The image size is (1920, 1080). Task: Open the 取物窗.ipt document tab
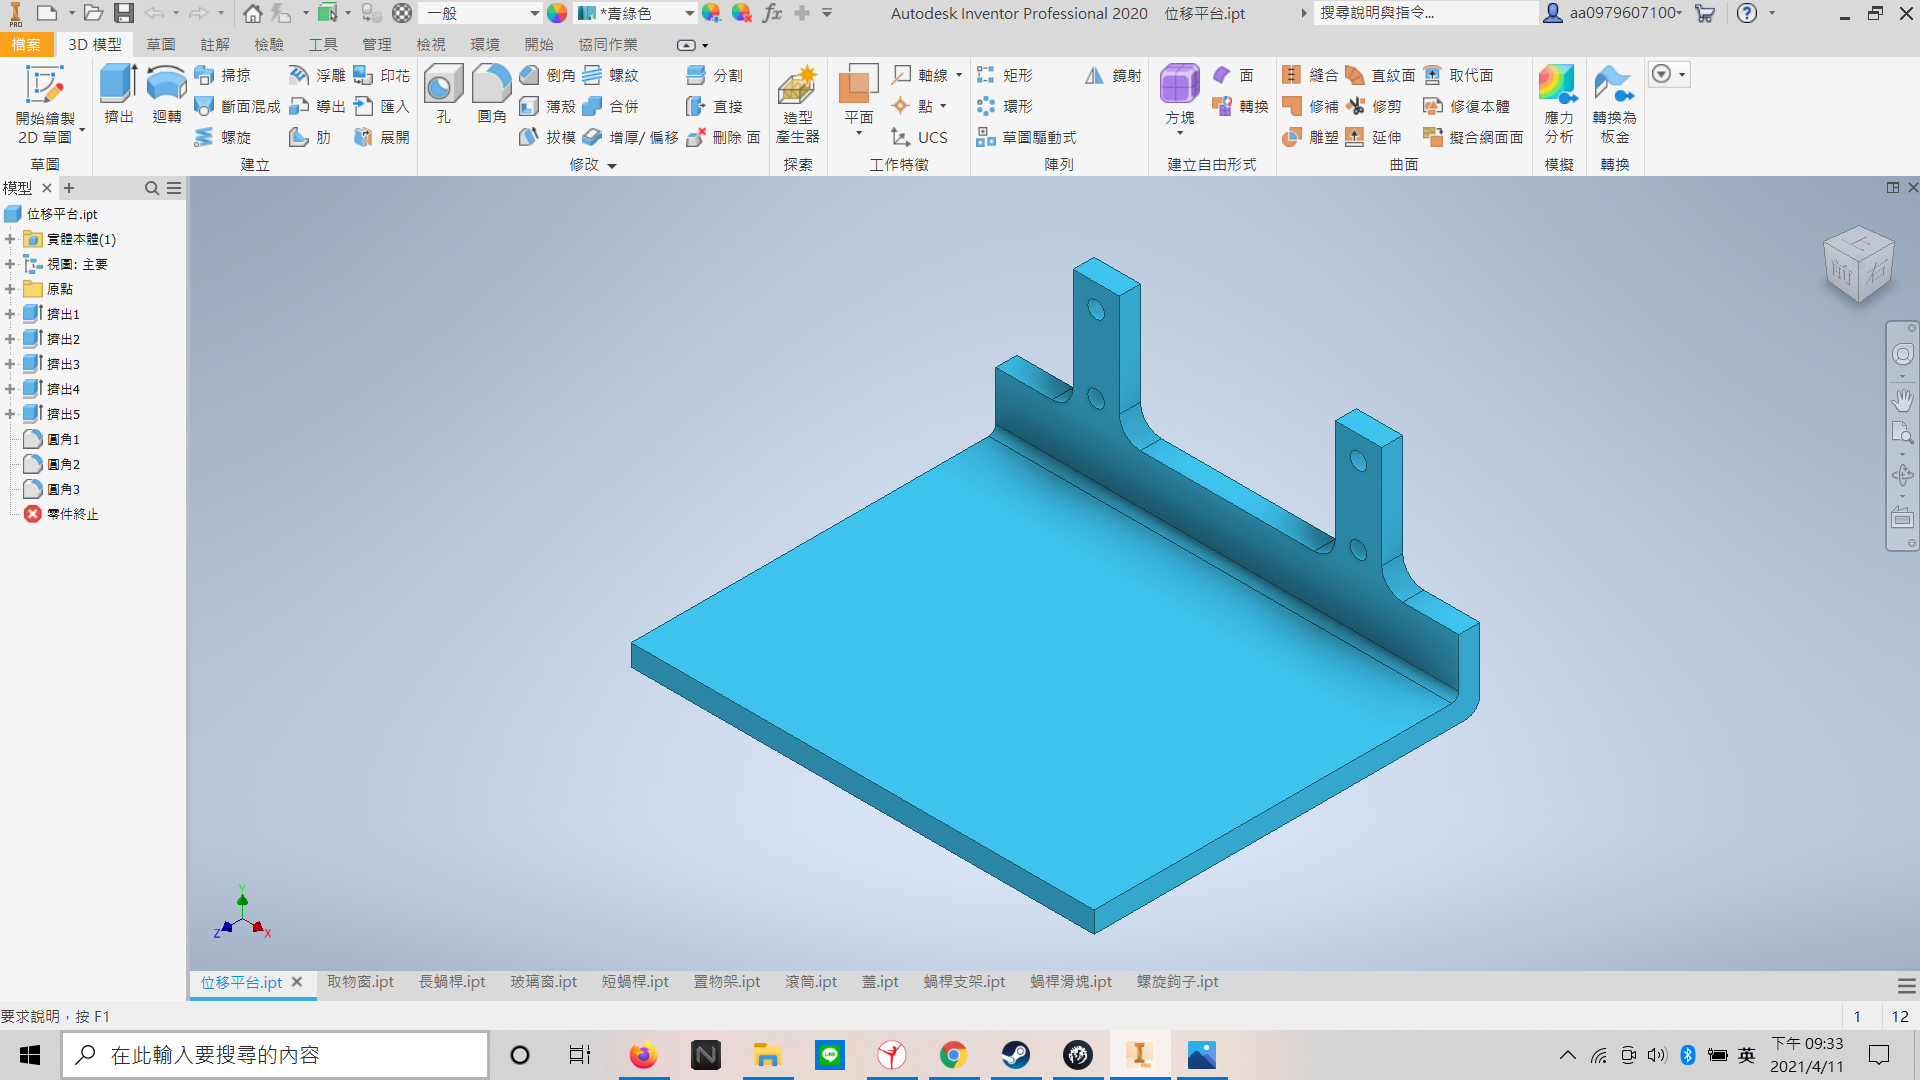[x=360, y=982]
